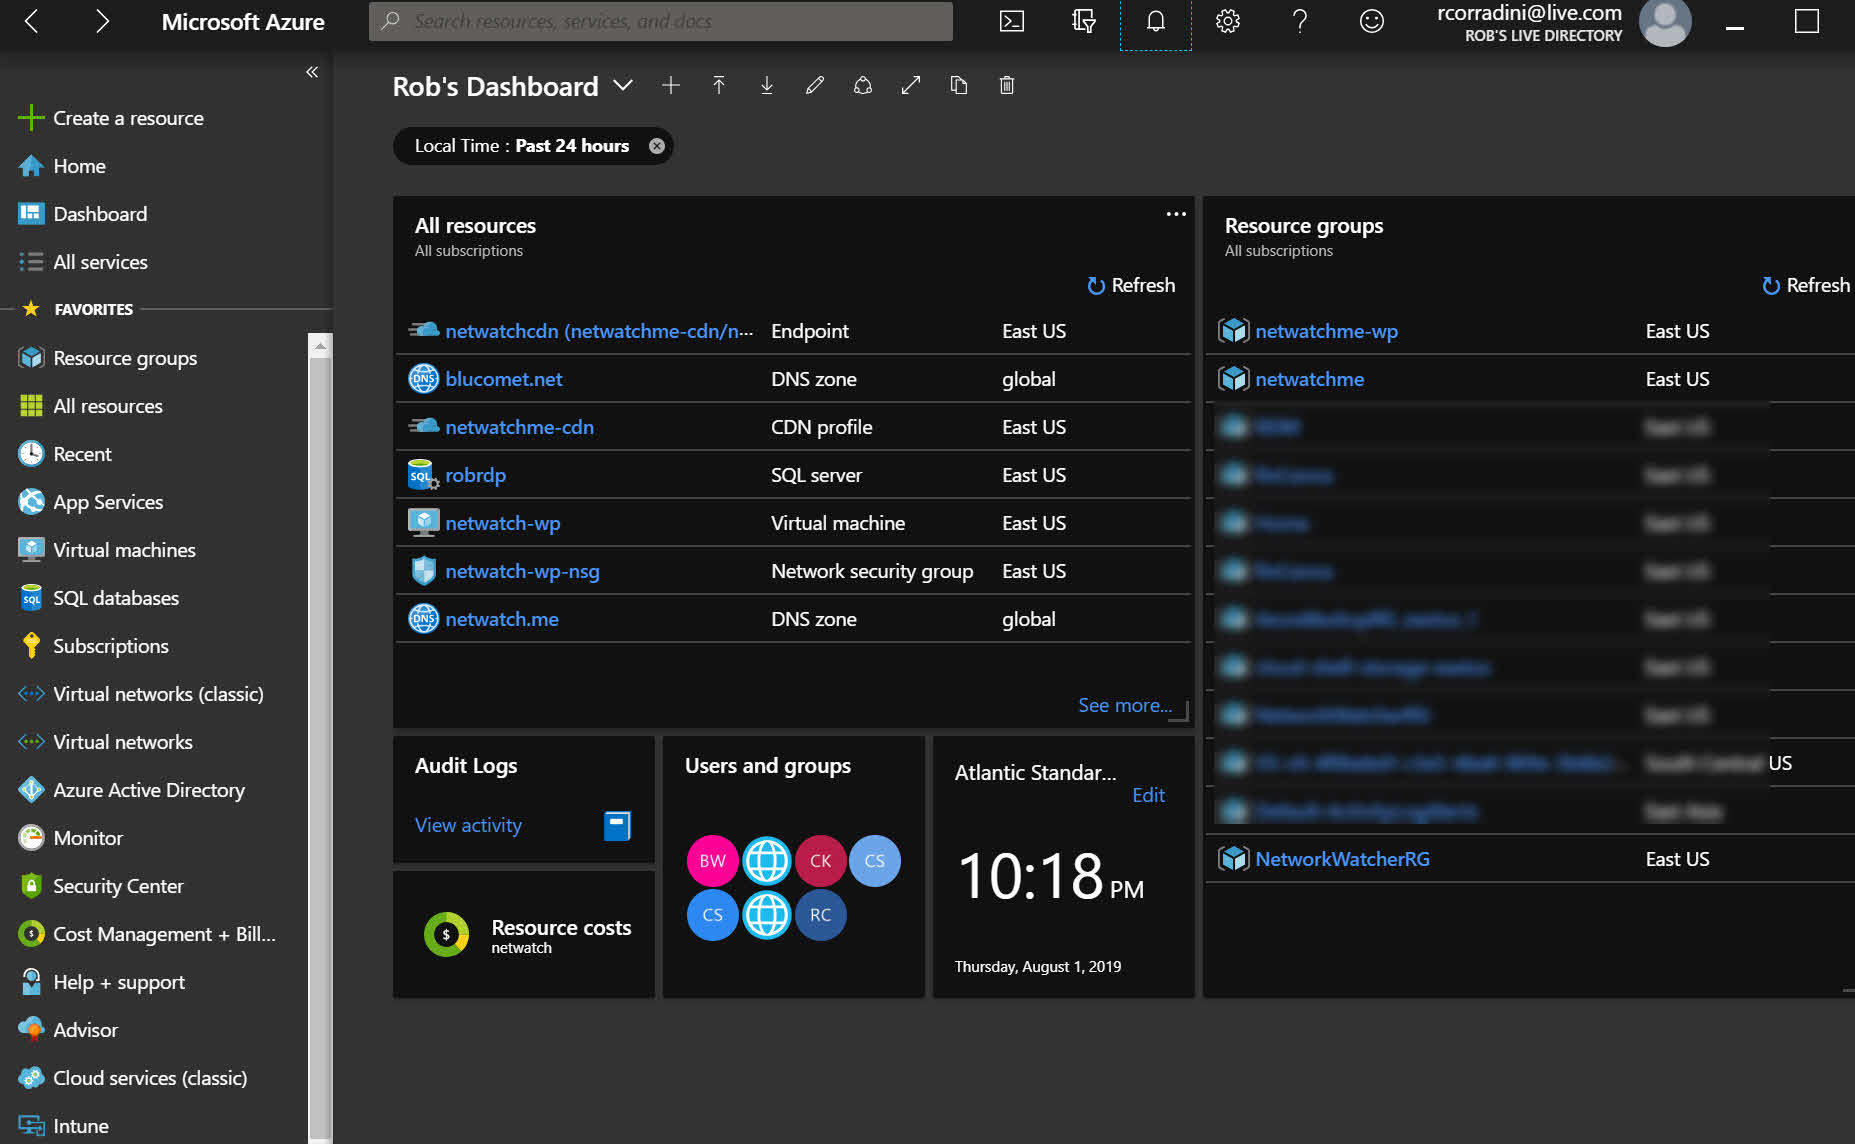Open robrdp SQL server

tap(476, 475)
